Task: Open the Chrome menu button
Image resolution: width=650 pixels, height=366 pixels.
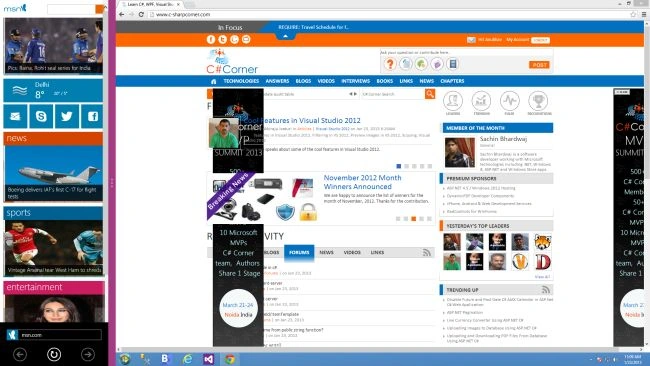Action: [x=644, y=15]
